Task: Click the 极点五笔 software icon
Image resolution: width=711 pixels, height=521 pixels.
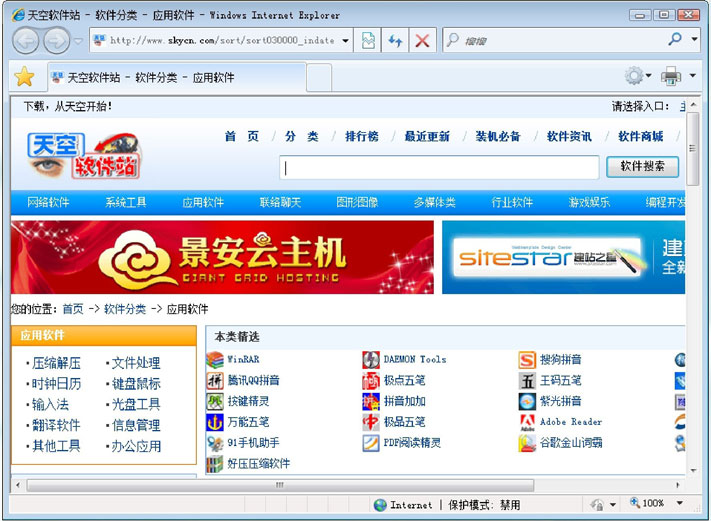Action: [x=371, y=381]
